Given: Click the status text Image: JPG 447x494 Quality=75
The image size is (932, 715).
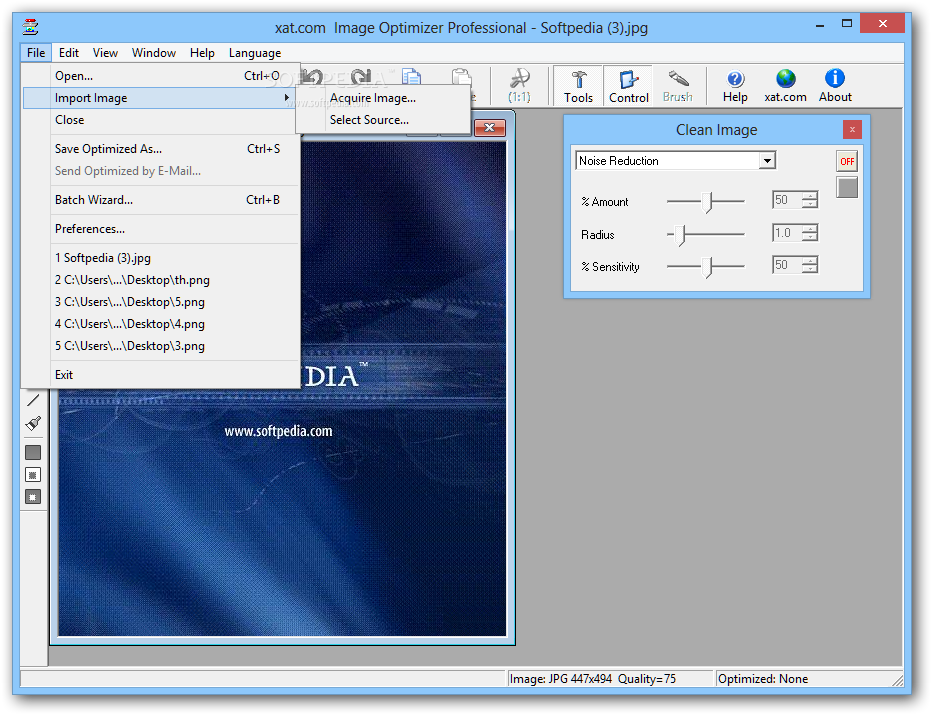Looking at the screenshot, I should click(592, 679).
